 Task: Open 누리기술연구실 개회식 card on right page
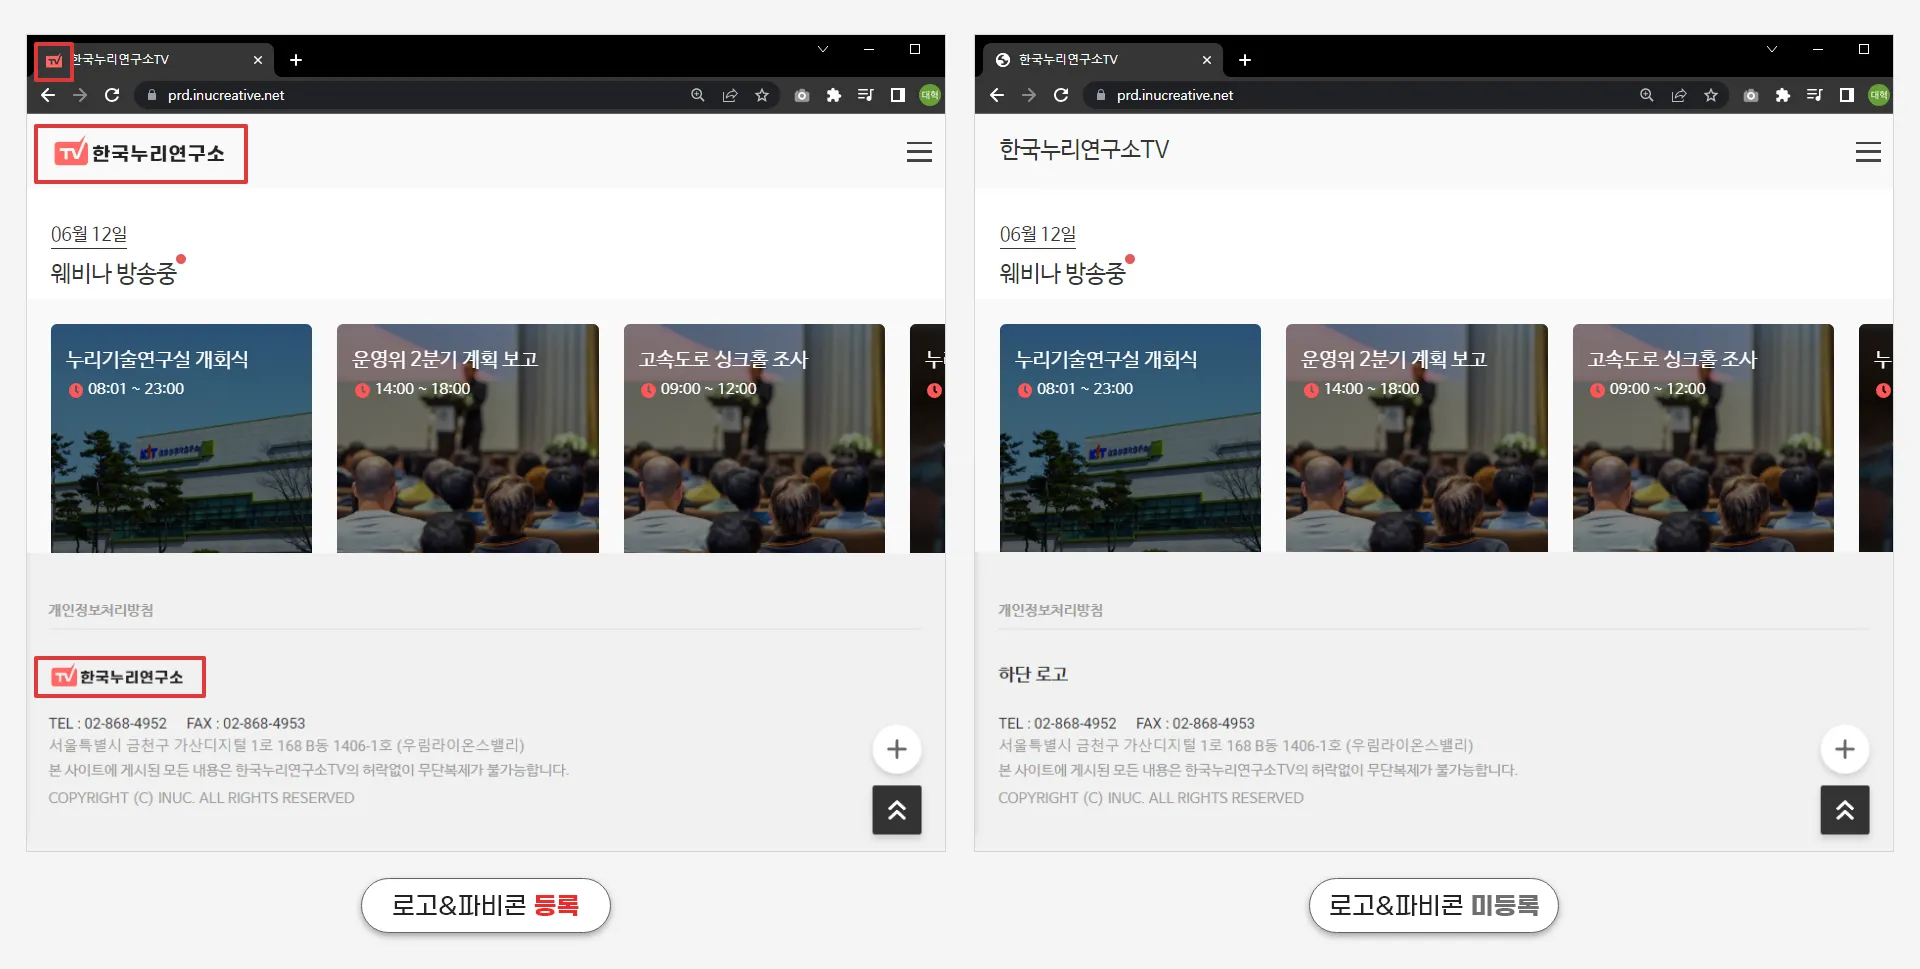pyautogui.click(x=1130, y=438)
